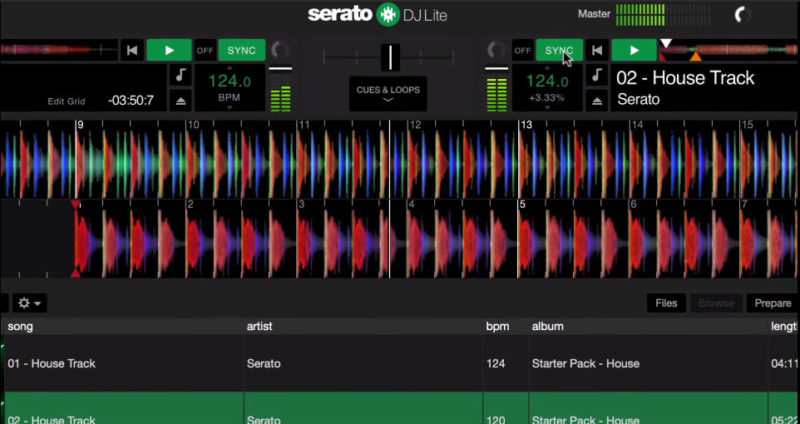
Task: Open the Browse panel
Action: [x=716, y=303]
